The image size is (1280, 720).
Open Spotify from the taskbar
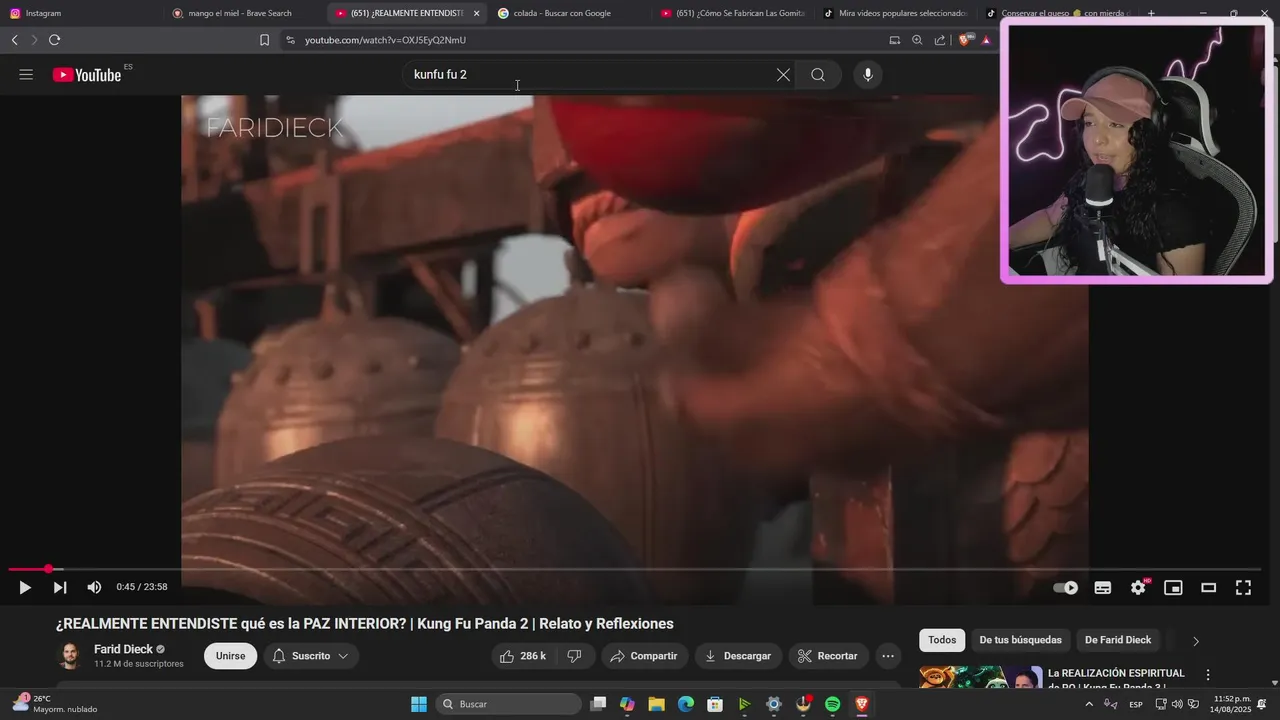pyautogui.click(x=832, y=704)
